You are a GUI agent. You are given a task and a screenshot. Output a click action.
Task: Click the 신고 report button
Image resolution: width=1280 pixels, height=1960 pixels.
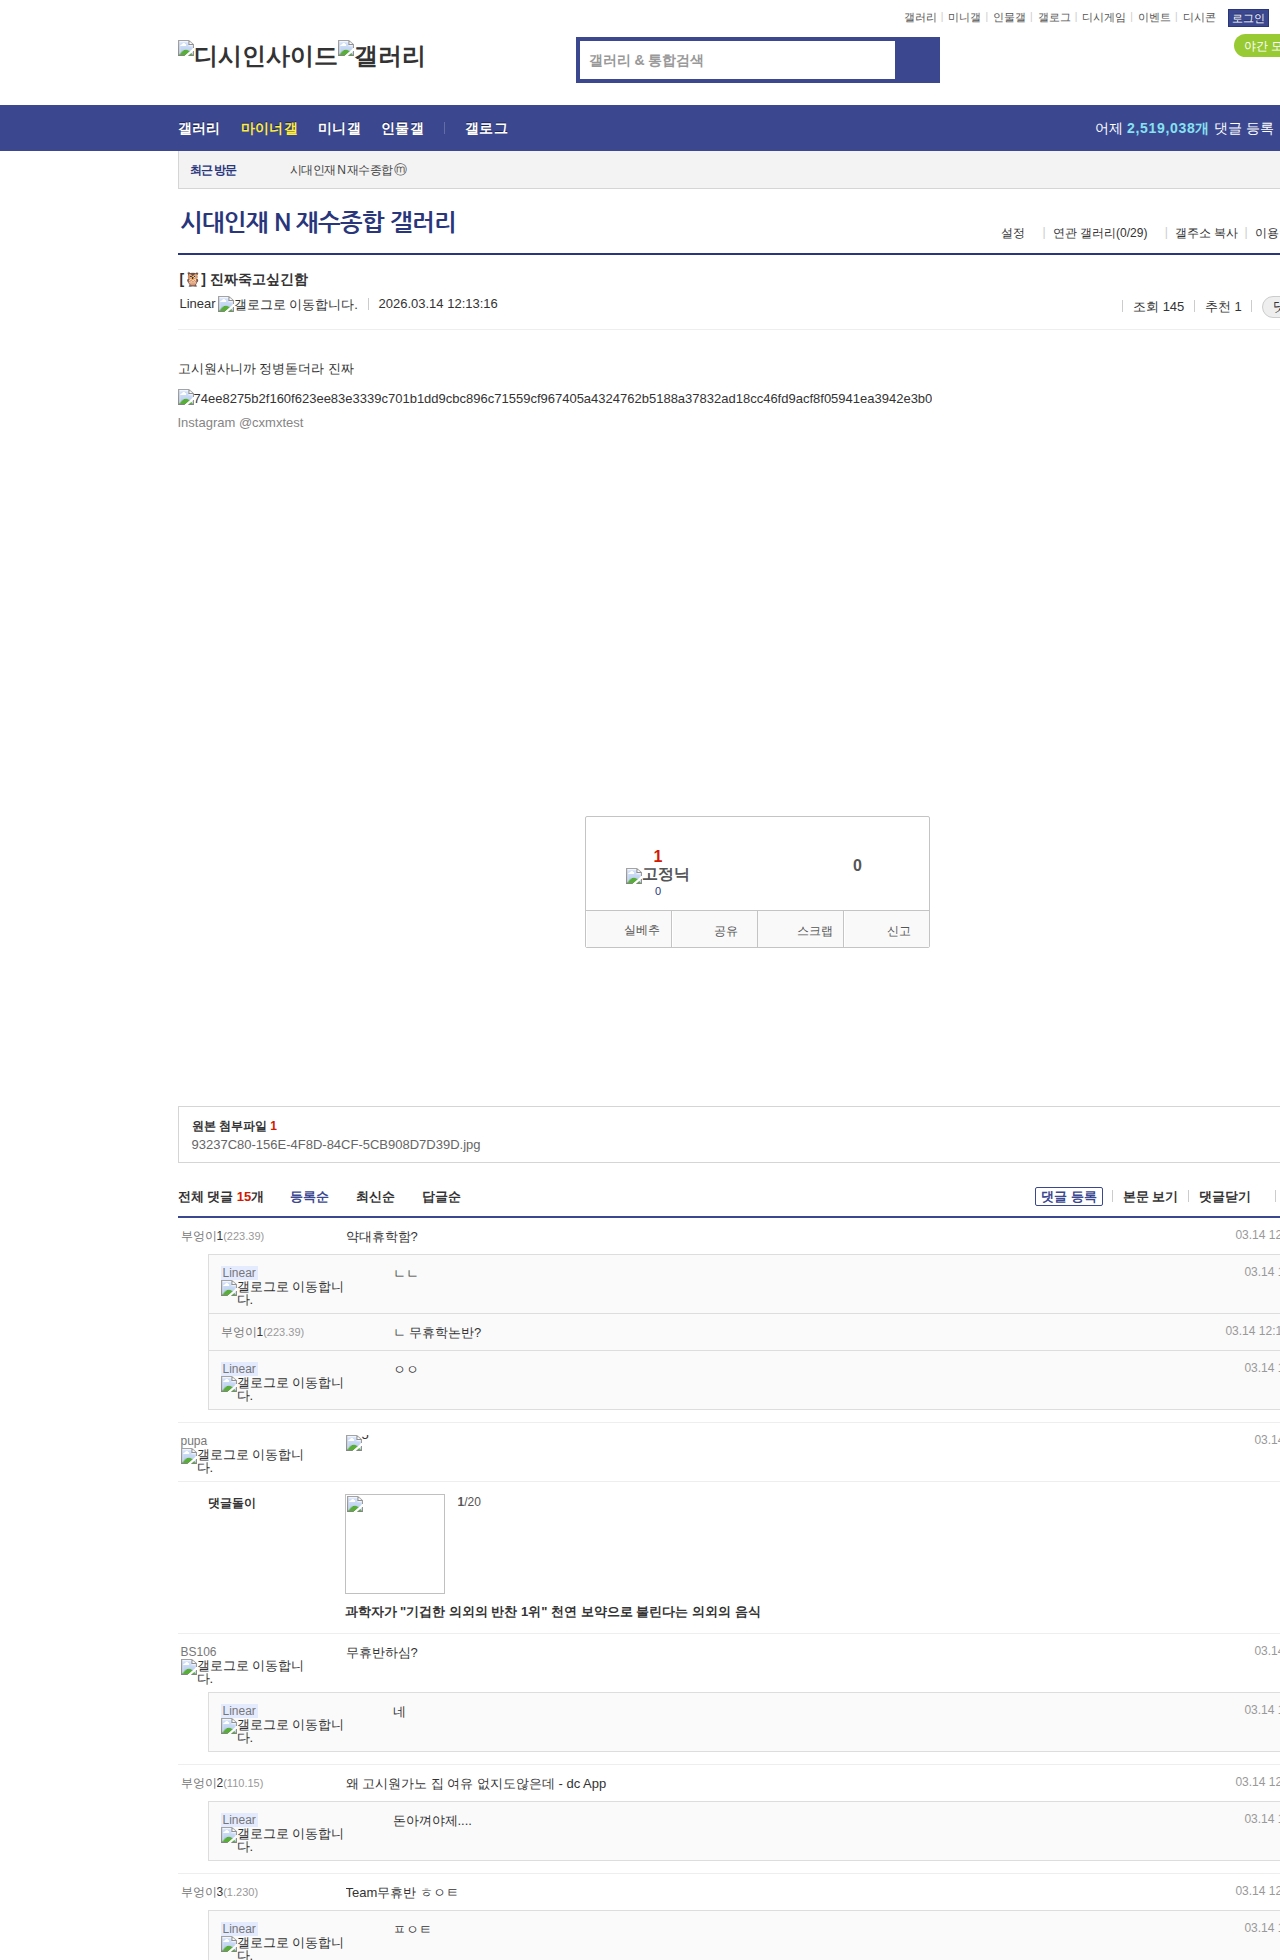coord(898,931)
